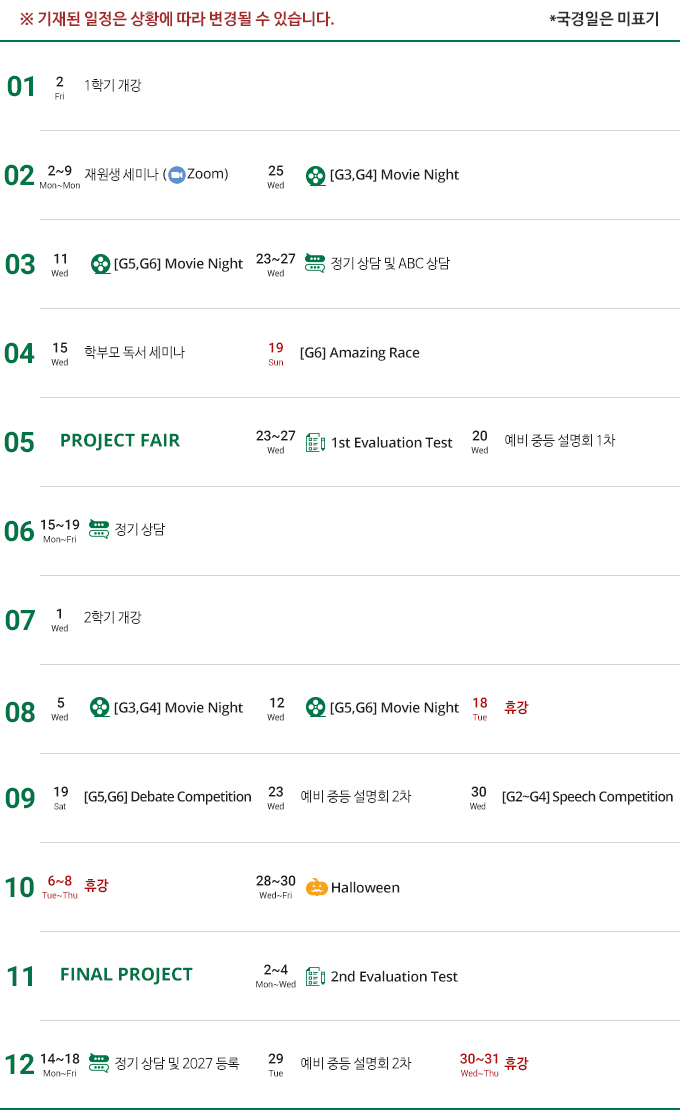Image resolution: width=680 pixels, height=1110 pixels.
Task: Click the 2학기 개강 entry in July
Action: pos(112,618)
